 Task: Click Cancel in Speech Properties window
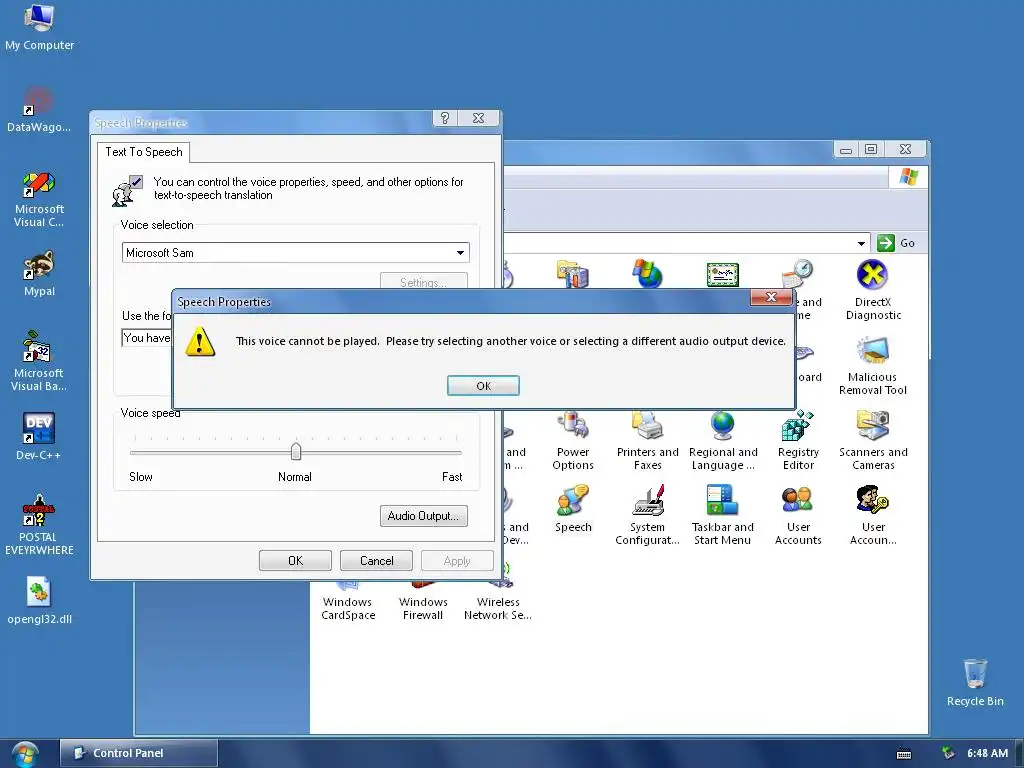pyautogui.click(x=376, y=560)
